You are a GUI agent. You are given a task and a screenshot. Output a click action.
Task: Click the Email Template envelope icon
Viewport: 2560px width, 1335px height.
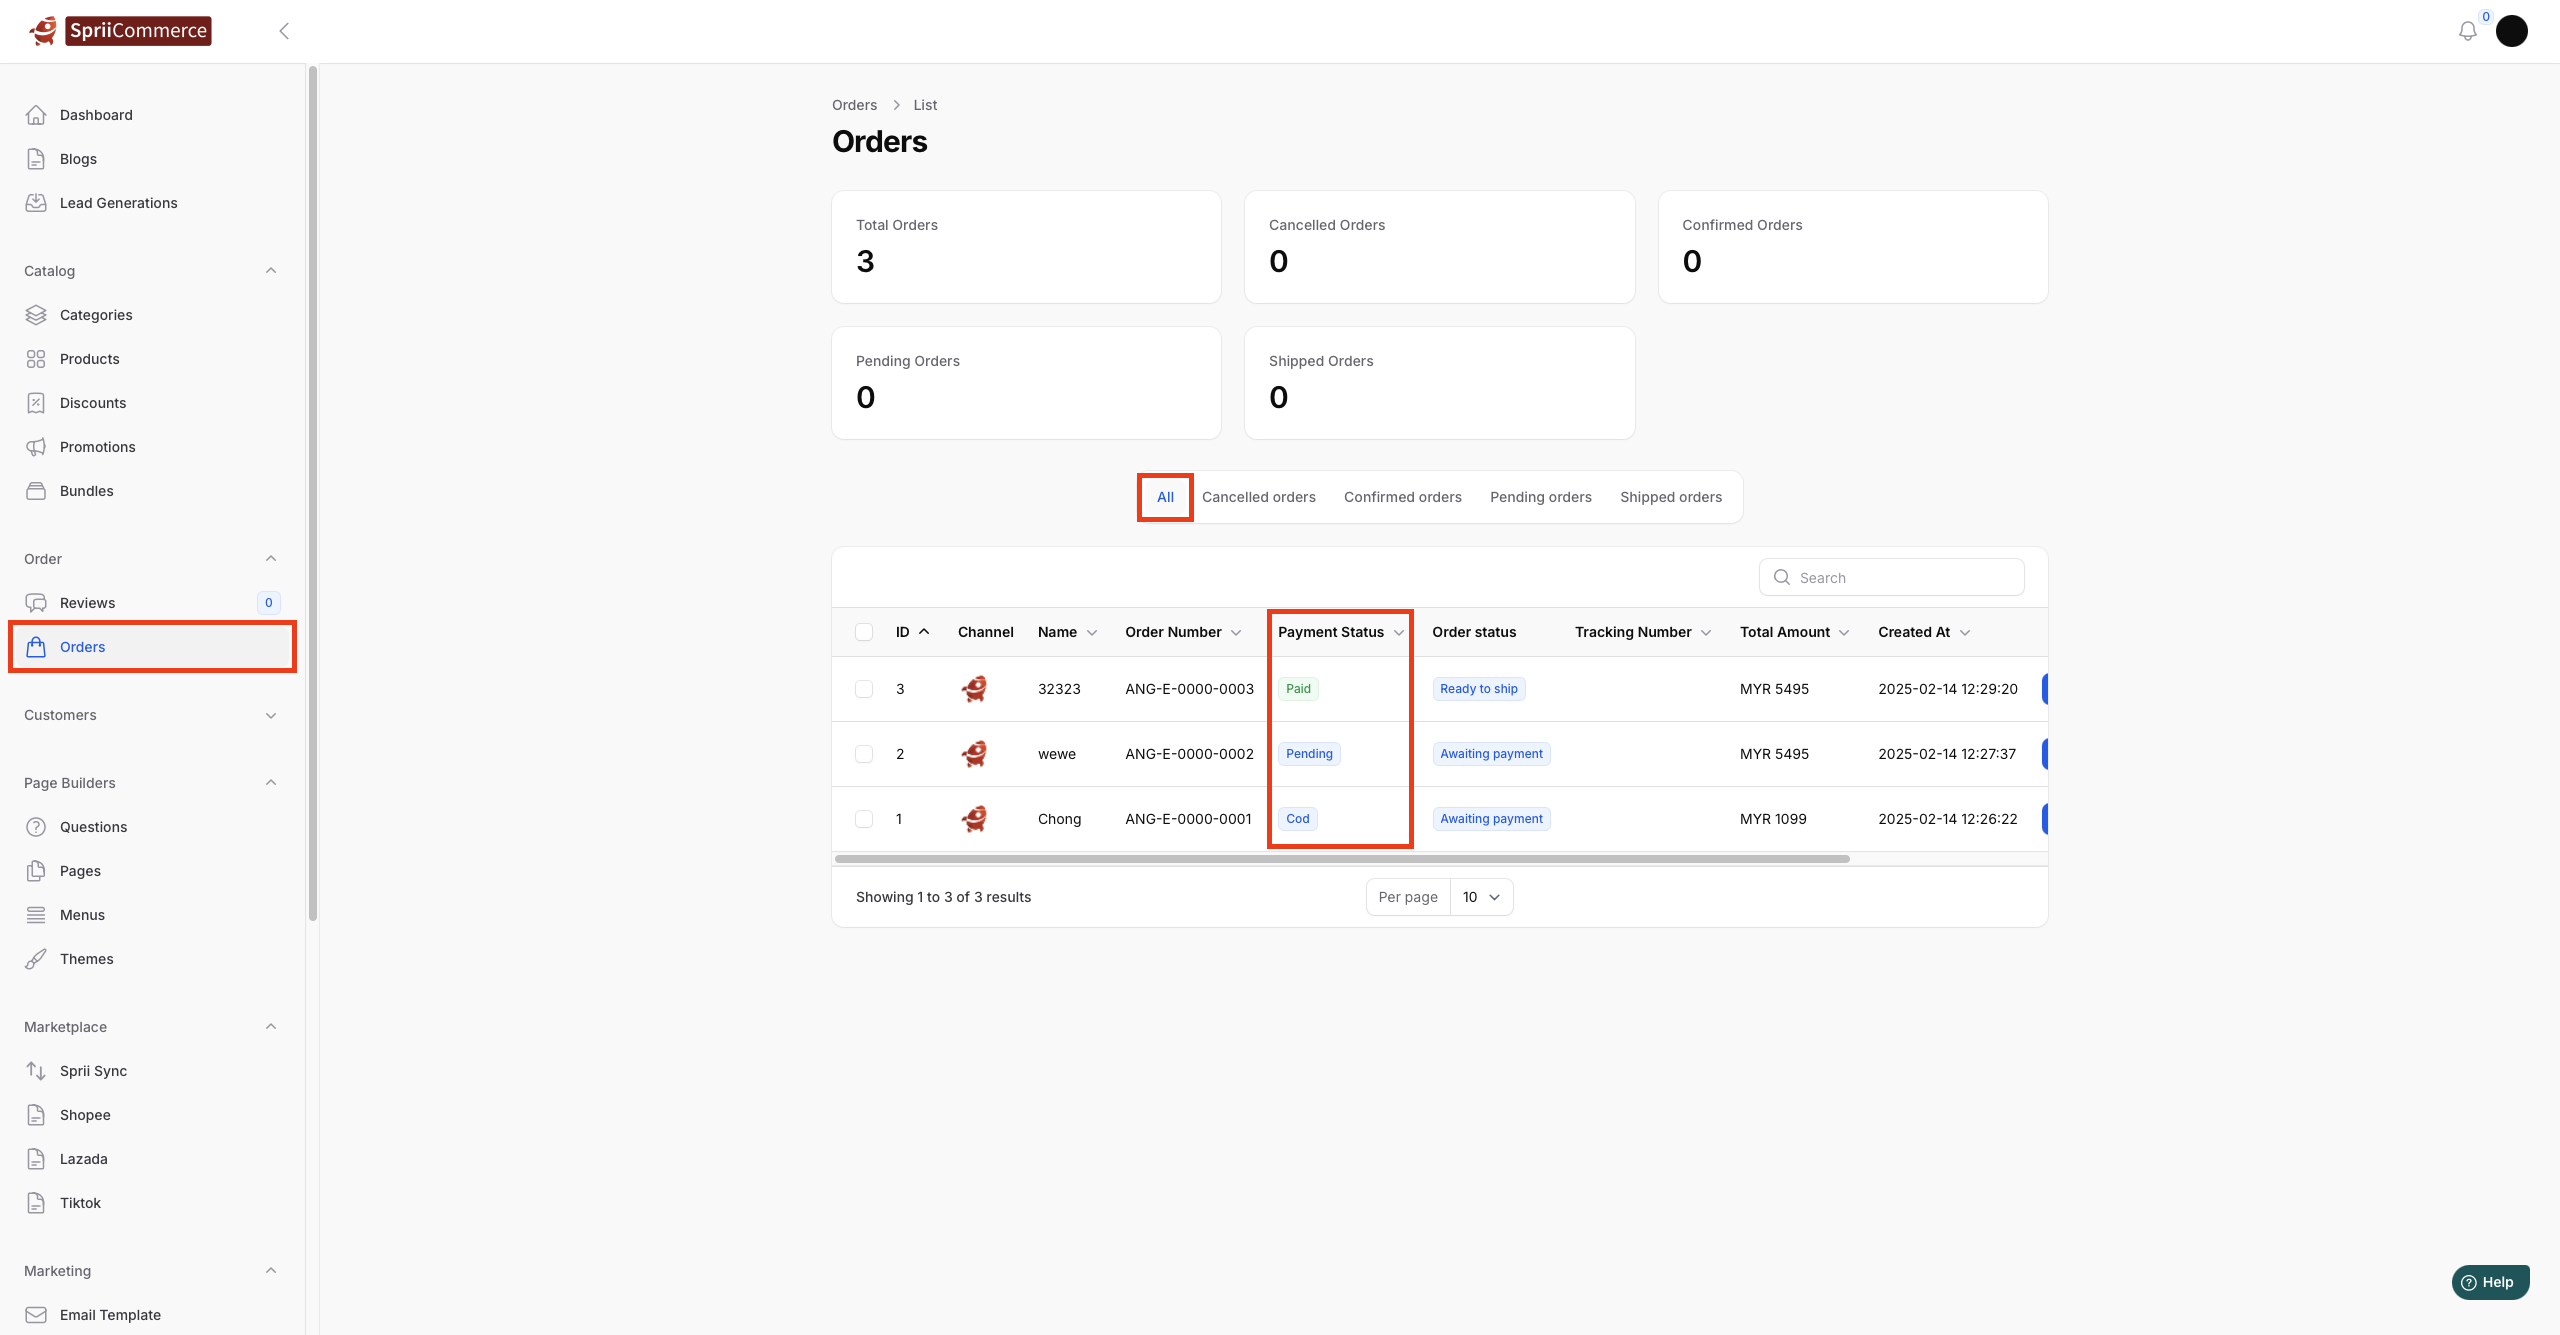(x=36, y=1315)
